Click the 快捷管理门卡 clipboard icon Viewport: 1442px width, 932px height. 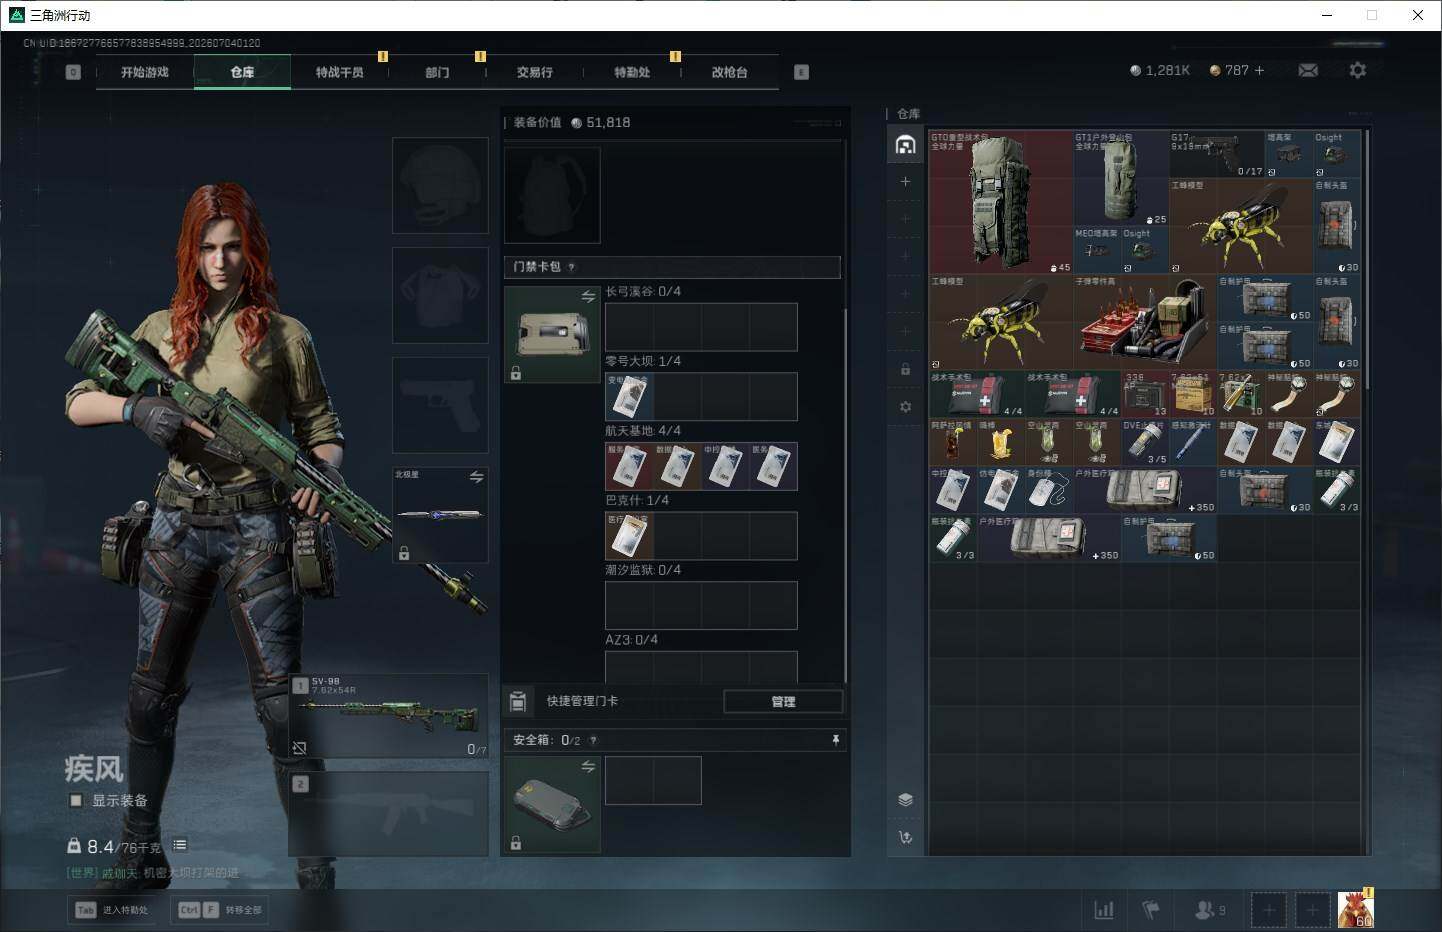pyautogui.click(x=518, y=701)
